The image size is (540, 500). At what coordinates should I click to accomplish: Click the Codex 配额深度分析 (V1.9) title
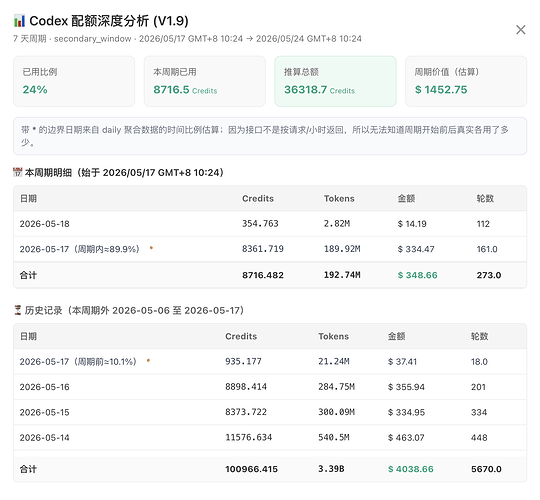pyautogui.click(x=109, y=21)
